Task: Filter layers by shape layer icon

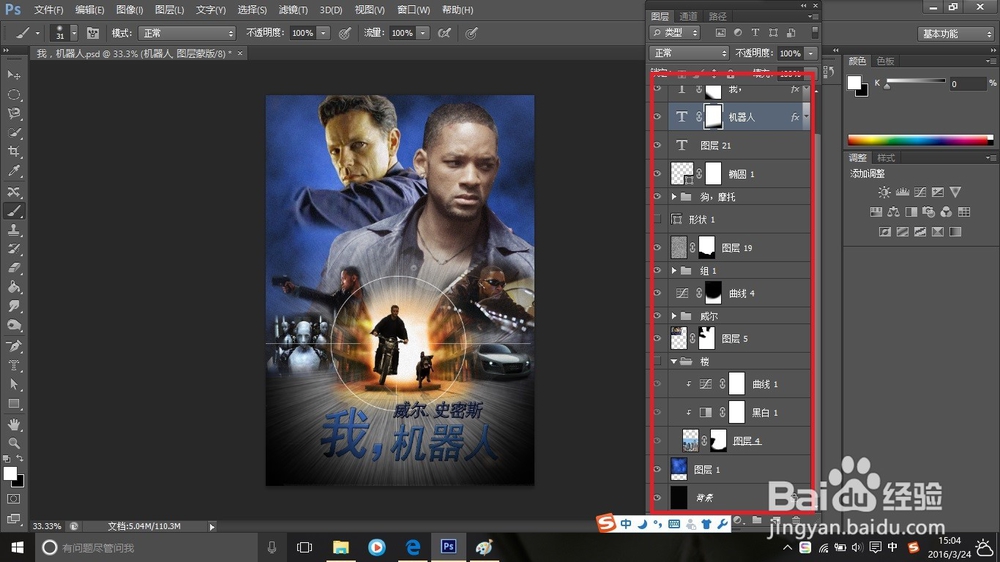Action: [773, 33]
